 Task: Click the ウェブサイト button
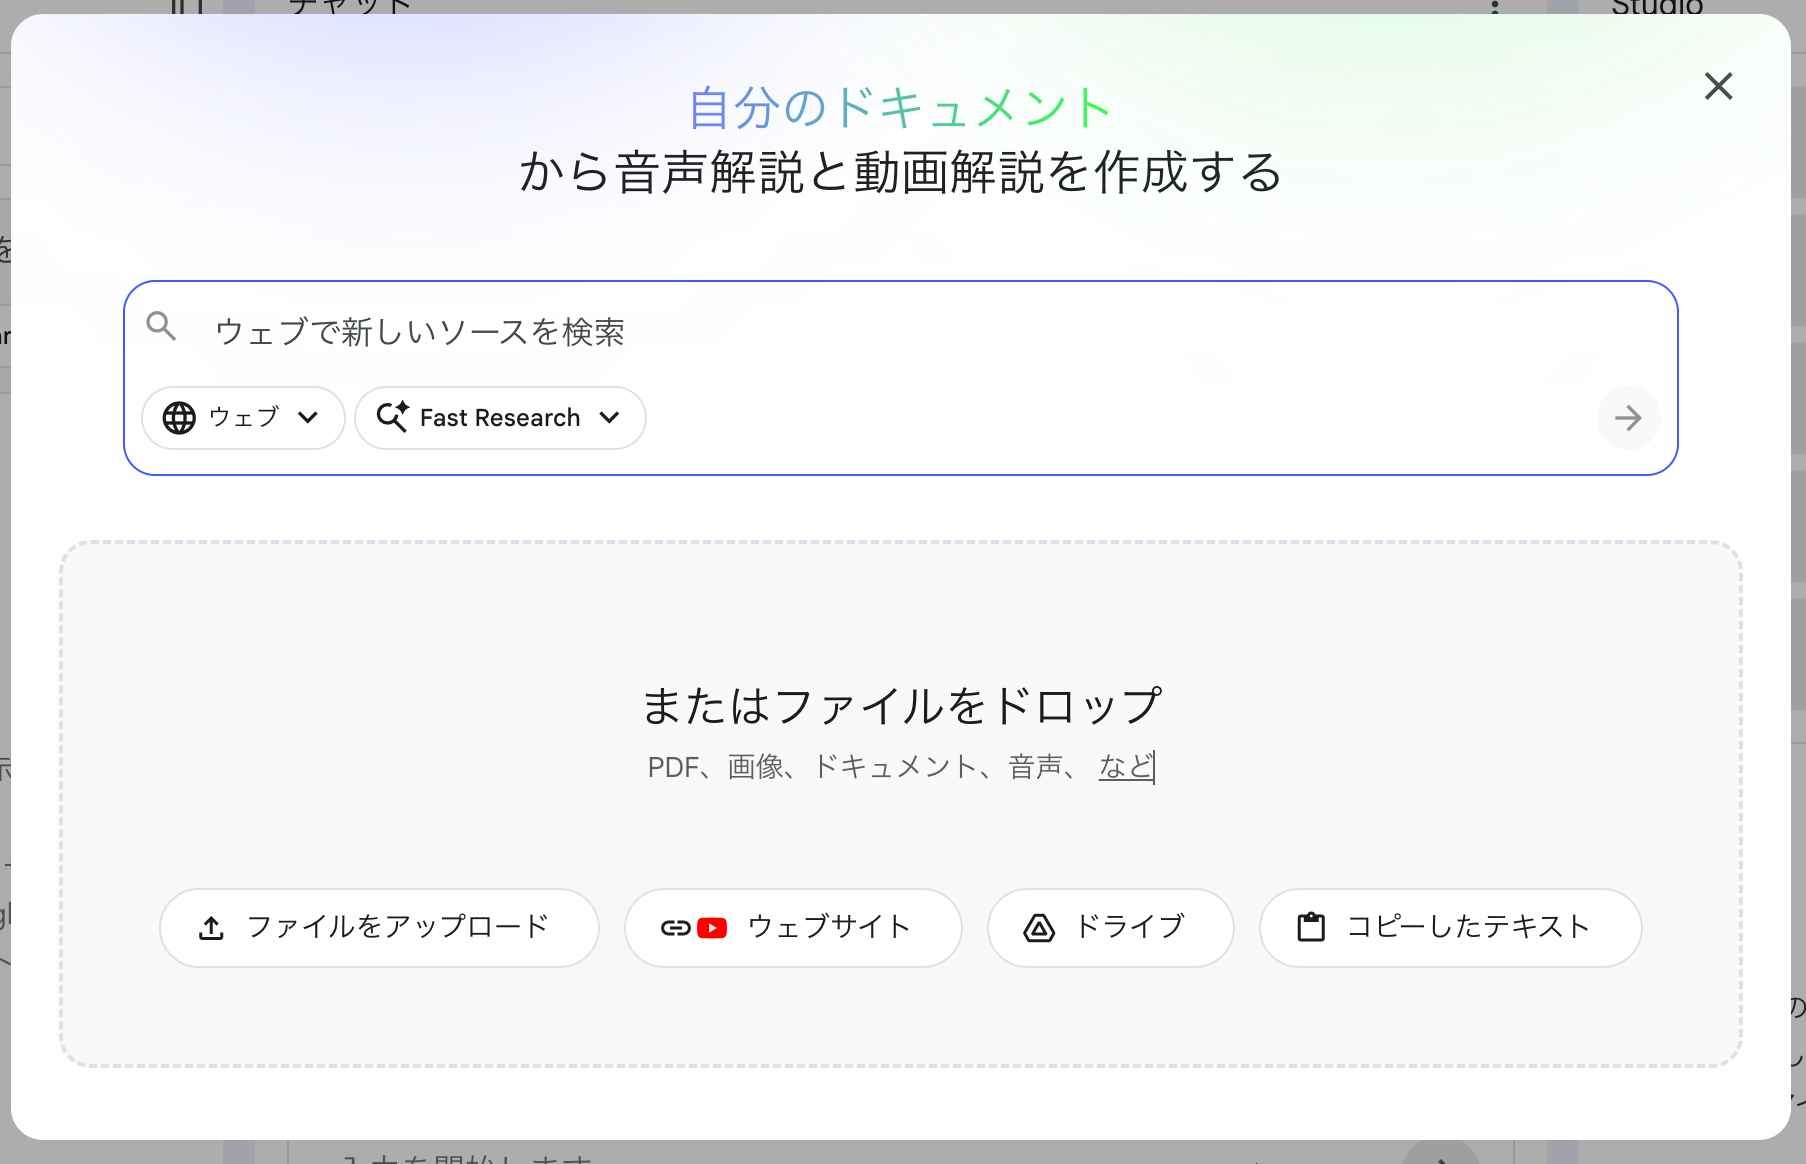coord(793,928)
